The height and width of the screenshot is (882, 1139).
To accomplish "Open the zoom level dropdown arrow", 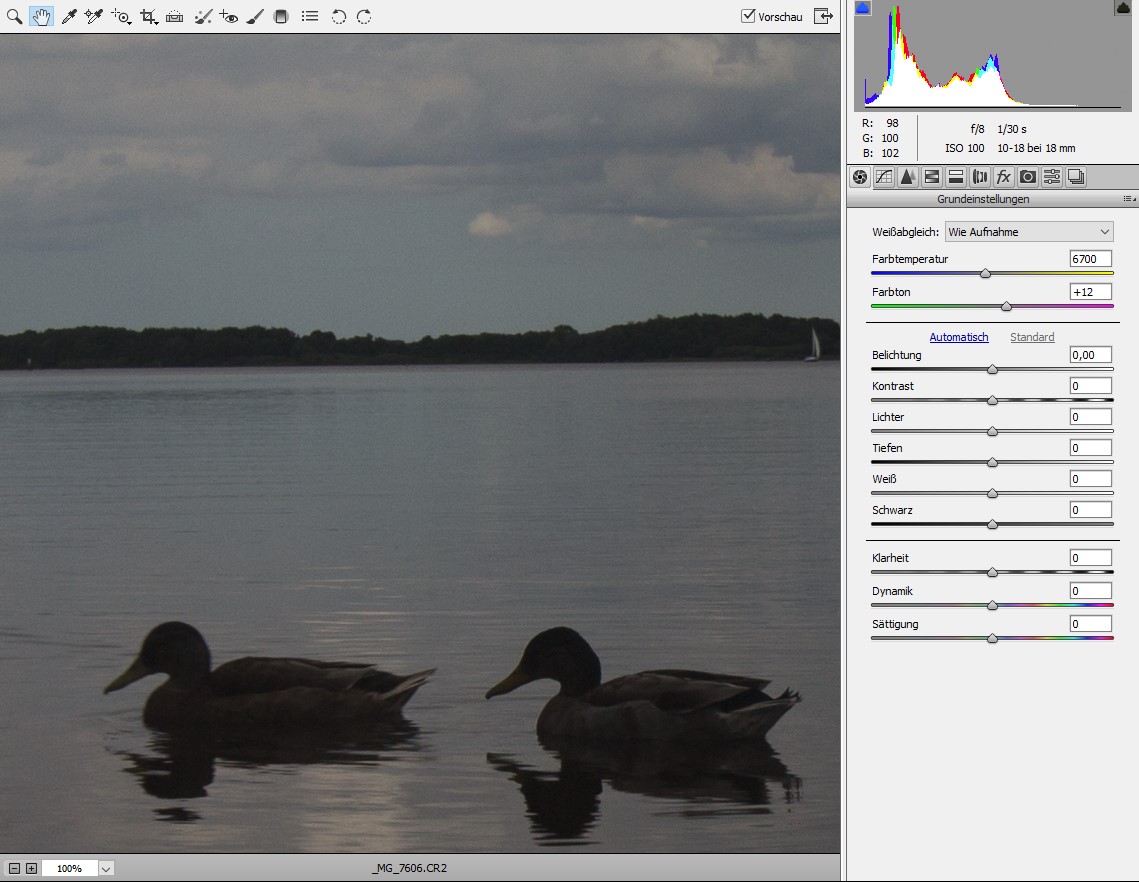I will pos(106,868).
